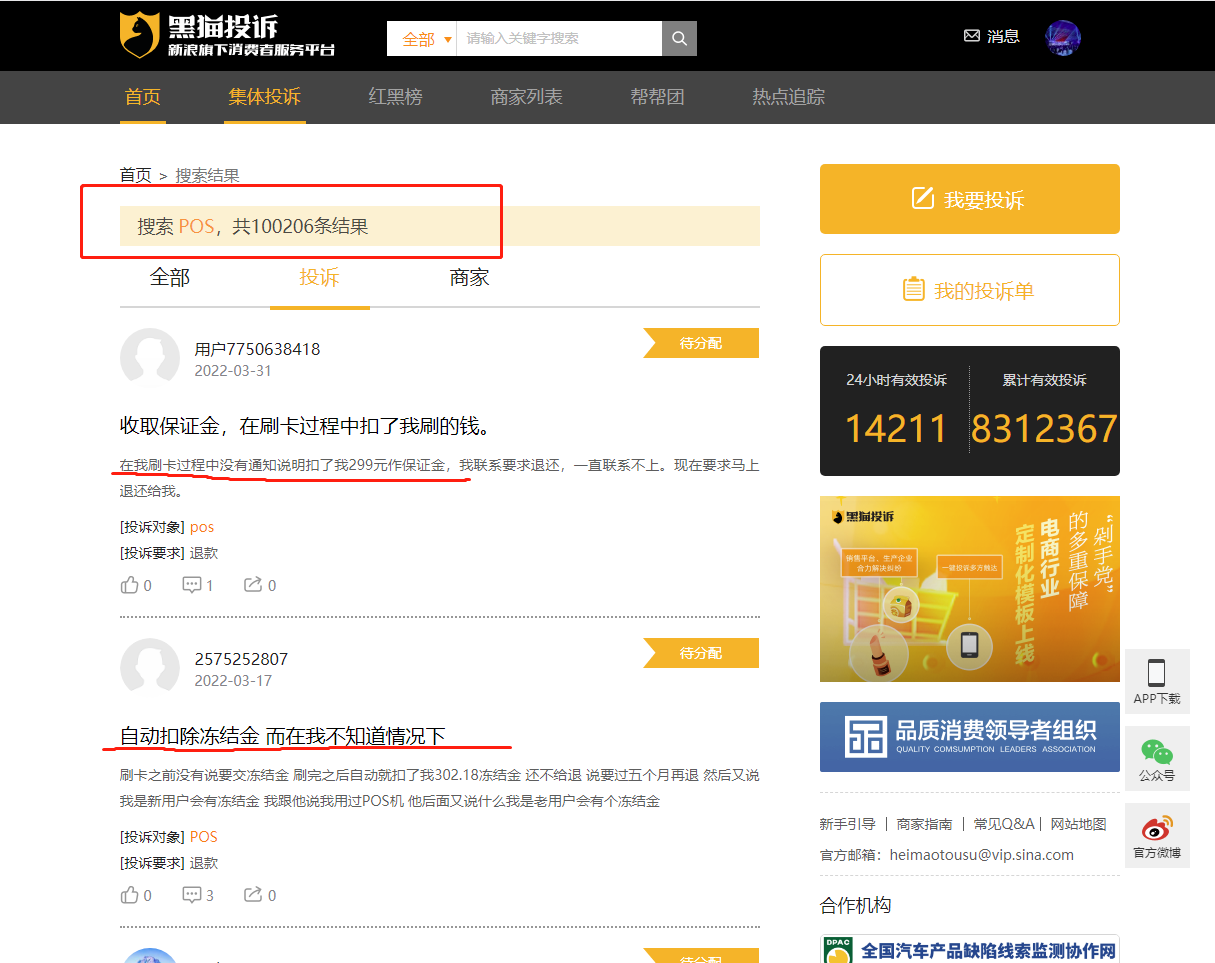The image size is (1215, 963).
Task: Click avatar of user 2575252807
Action: click(150, 668)
